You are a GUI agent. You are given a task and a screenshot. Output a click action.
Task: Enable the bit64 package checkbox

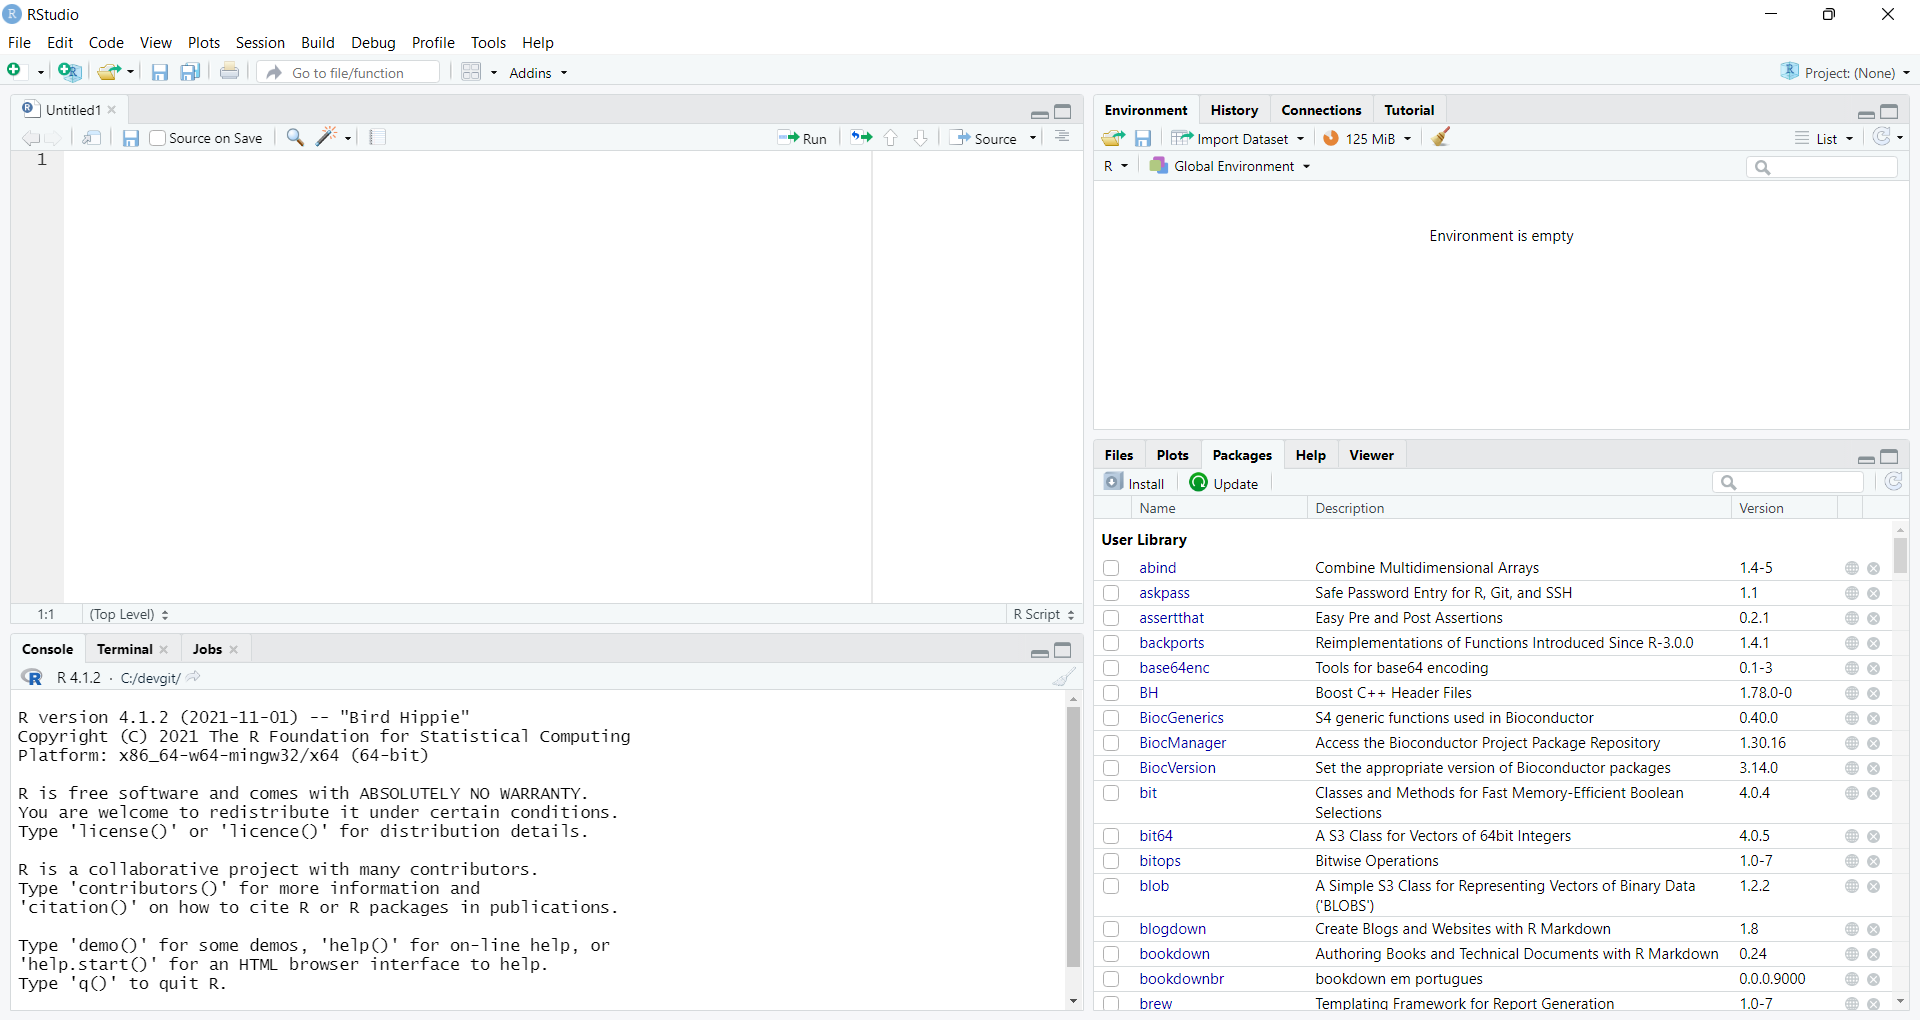pyautogui.click(x=1111, y=836)
